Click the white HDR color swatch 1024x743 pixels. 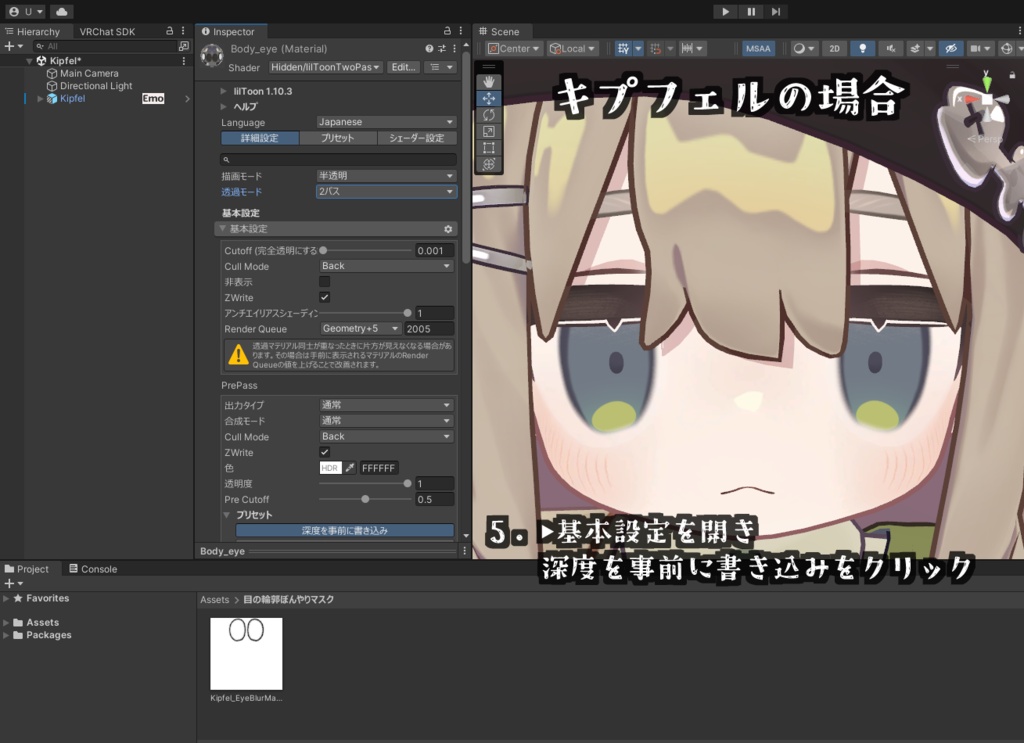click(330, 467)
